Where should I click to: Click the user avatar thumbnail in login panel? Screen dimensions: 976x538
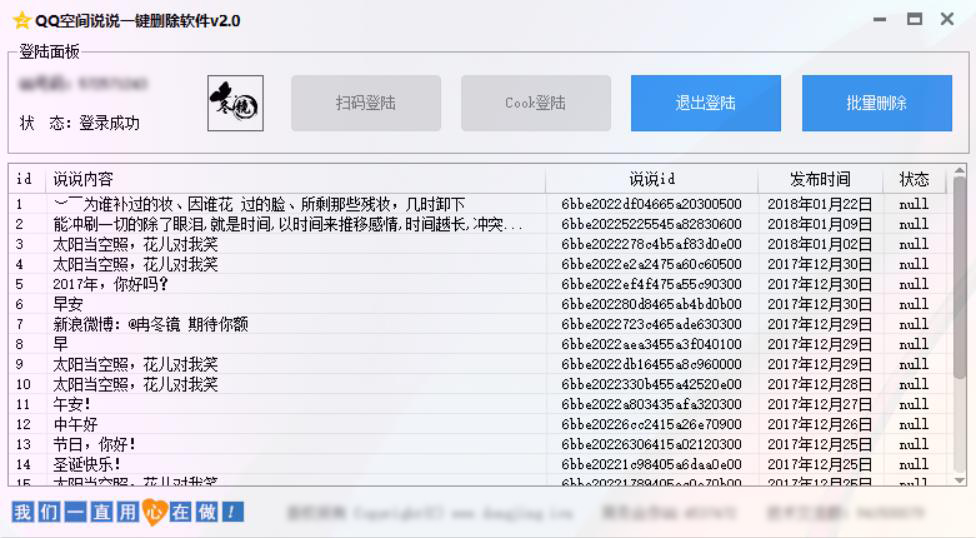tap(235, 103)
